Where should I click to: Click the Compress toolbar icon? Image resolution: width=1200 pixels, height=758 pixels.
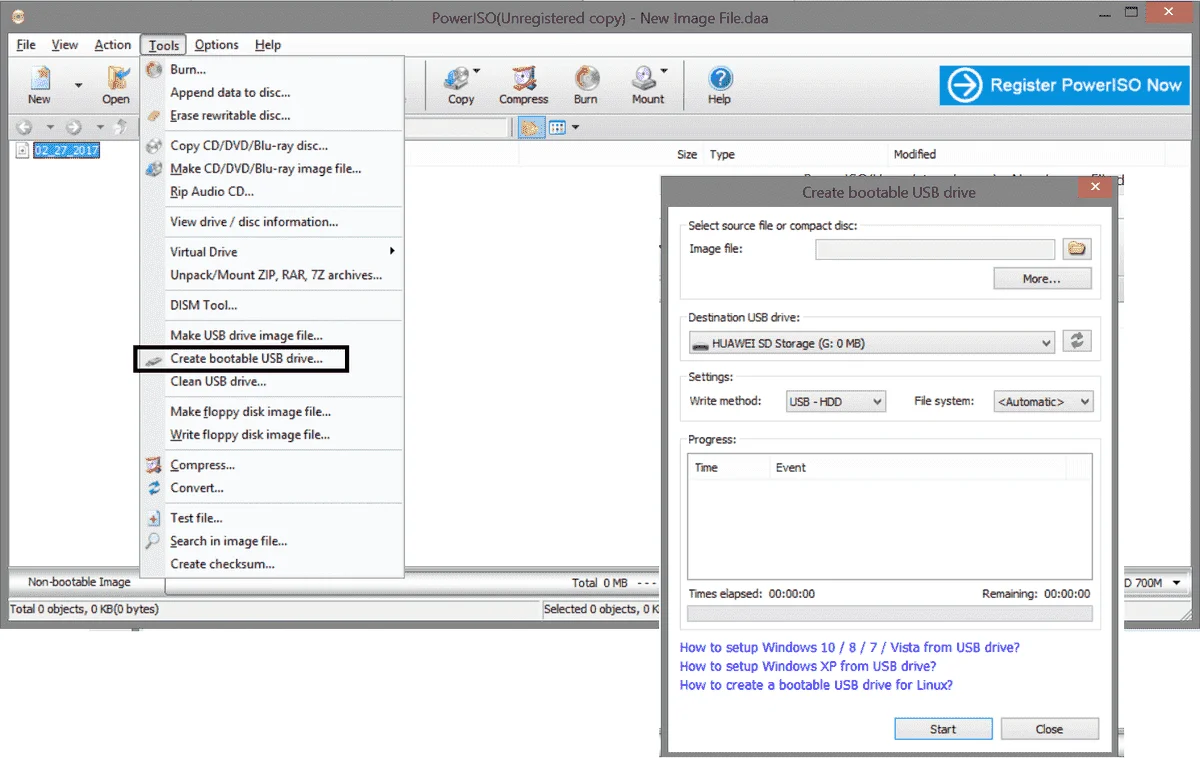[x=524, y=85]
